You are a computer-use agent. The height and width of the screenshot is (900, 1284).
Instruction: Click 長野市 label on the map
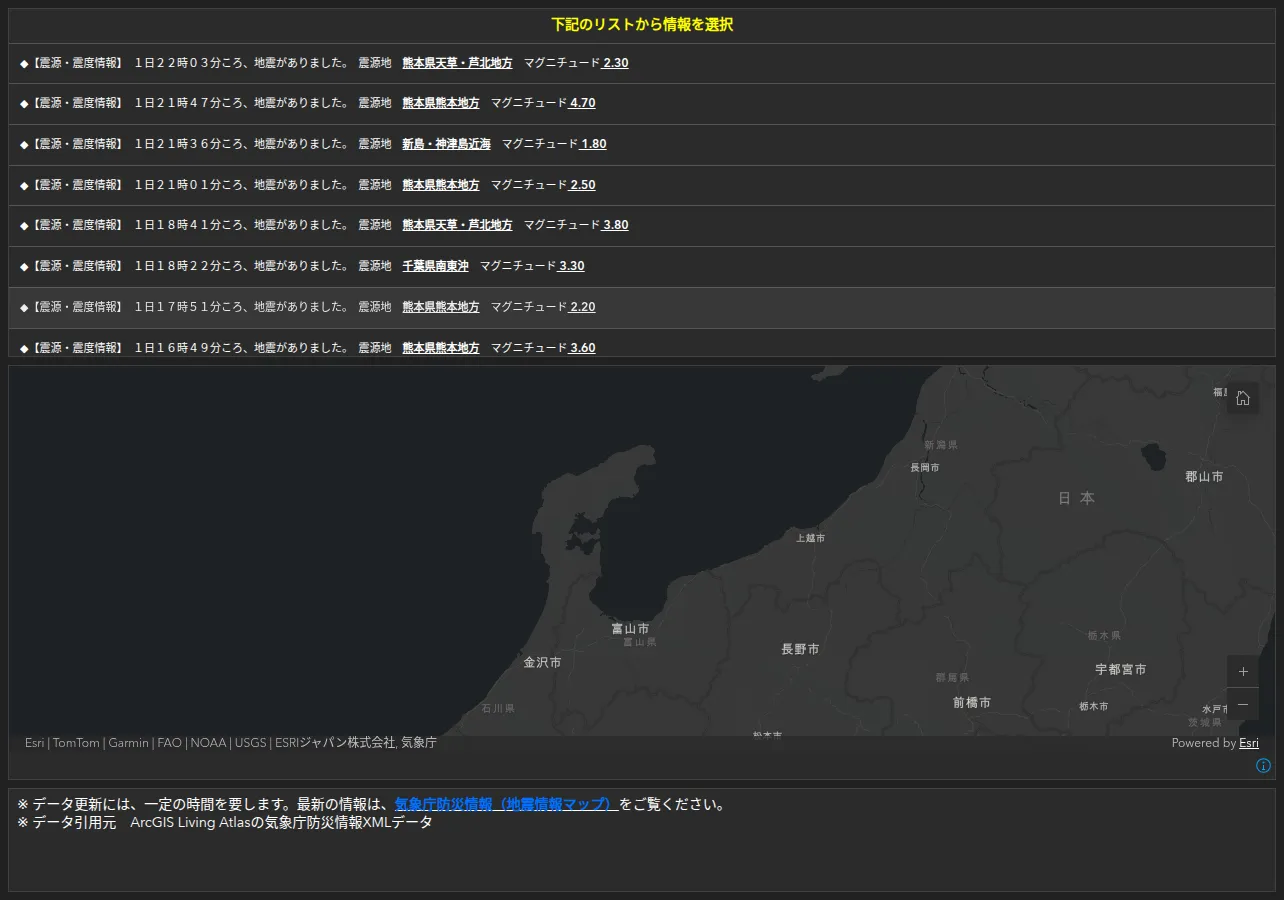click(800, 649)
